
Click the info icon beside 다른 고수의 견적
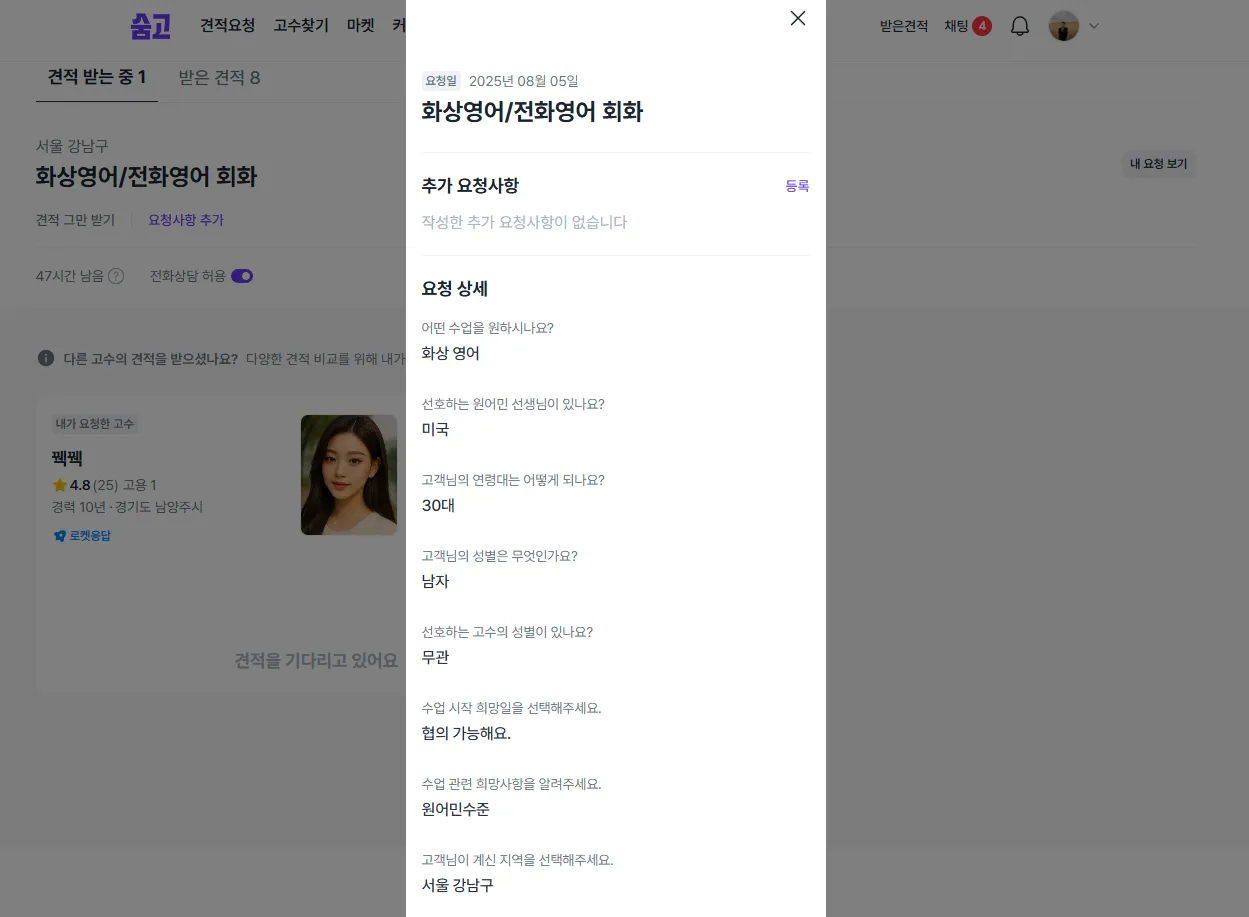click(x=46, y=358)
